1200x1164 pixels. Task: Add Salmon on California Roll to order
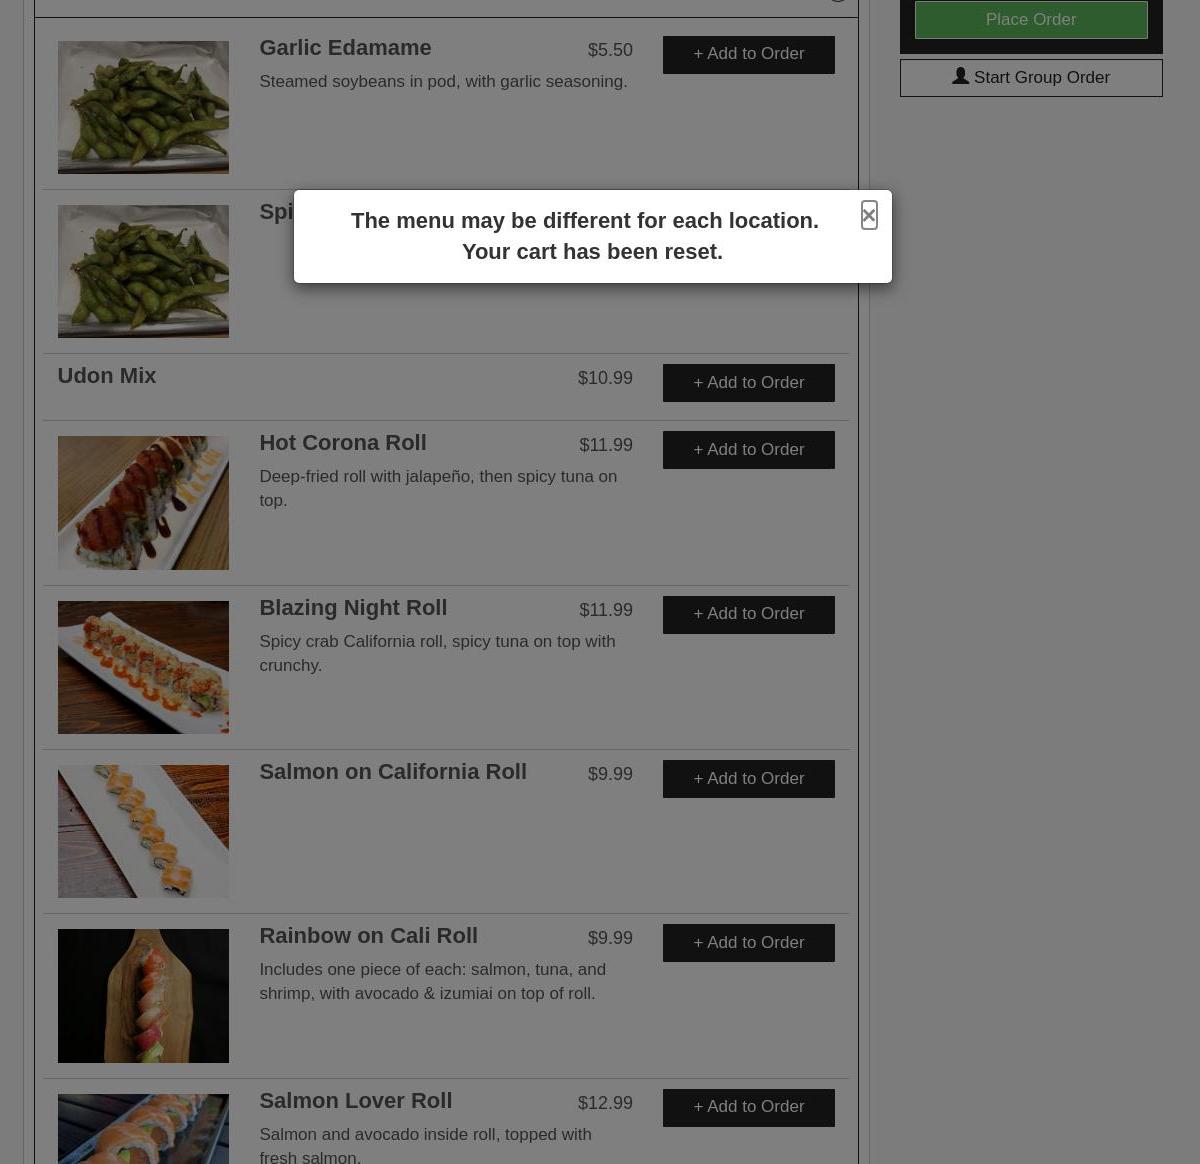point(749,779)
